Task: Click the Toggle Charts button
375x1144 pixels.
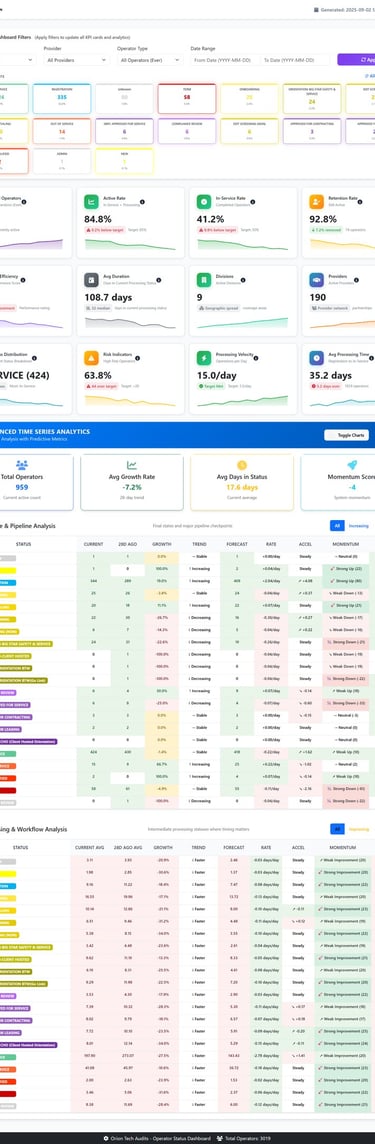Action: (x=347, y=435)
